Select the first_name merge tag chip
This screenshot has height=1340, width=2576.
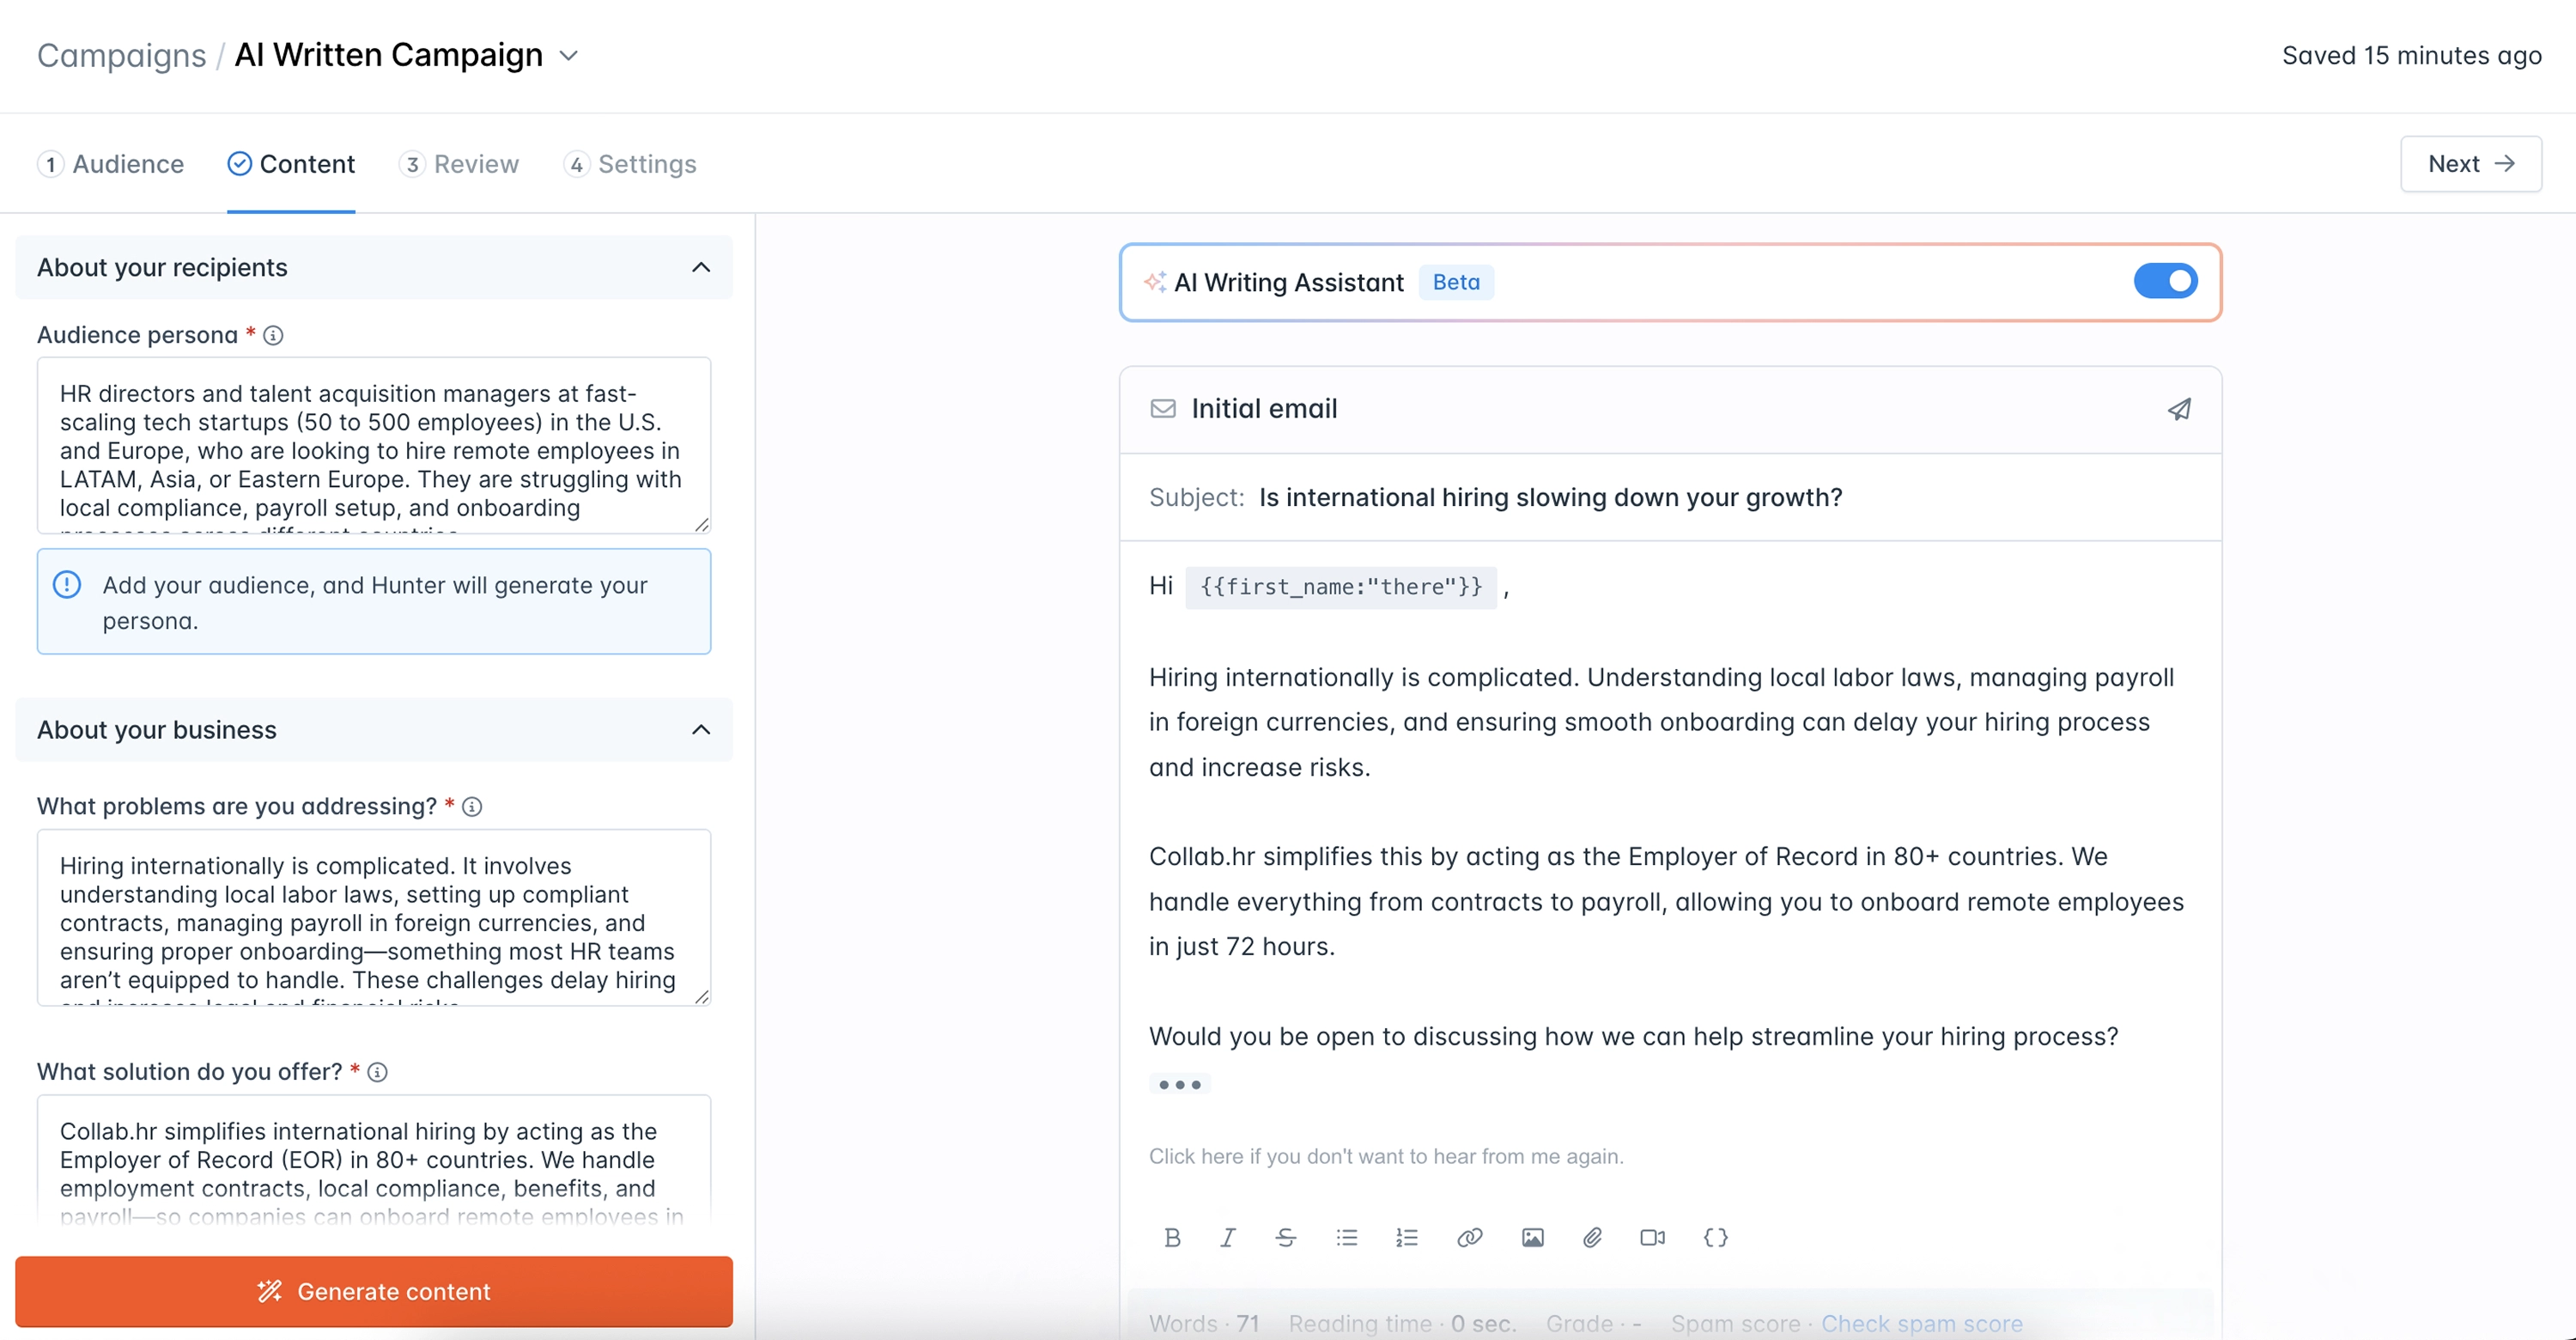coord(1341,587)
